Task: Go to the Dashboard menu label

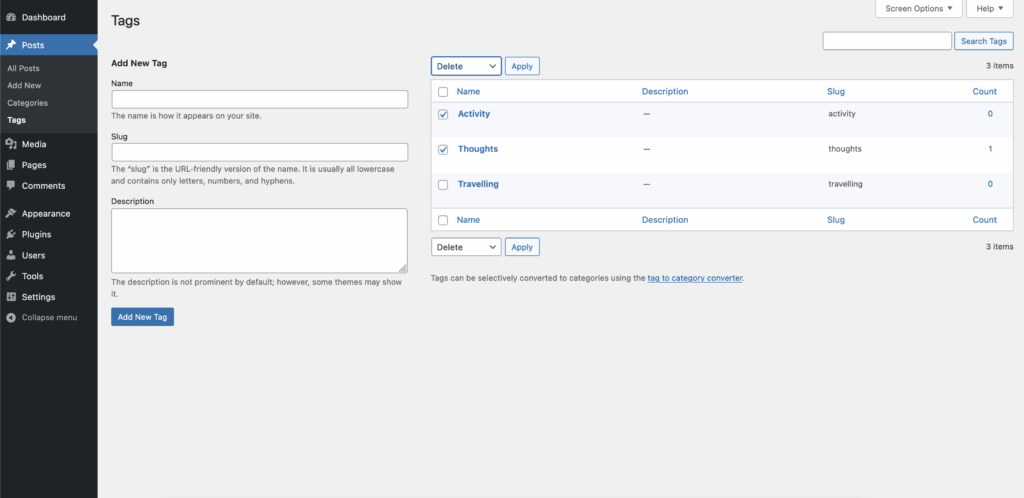Action: (44, 17)
